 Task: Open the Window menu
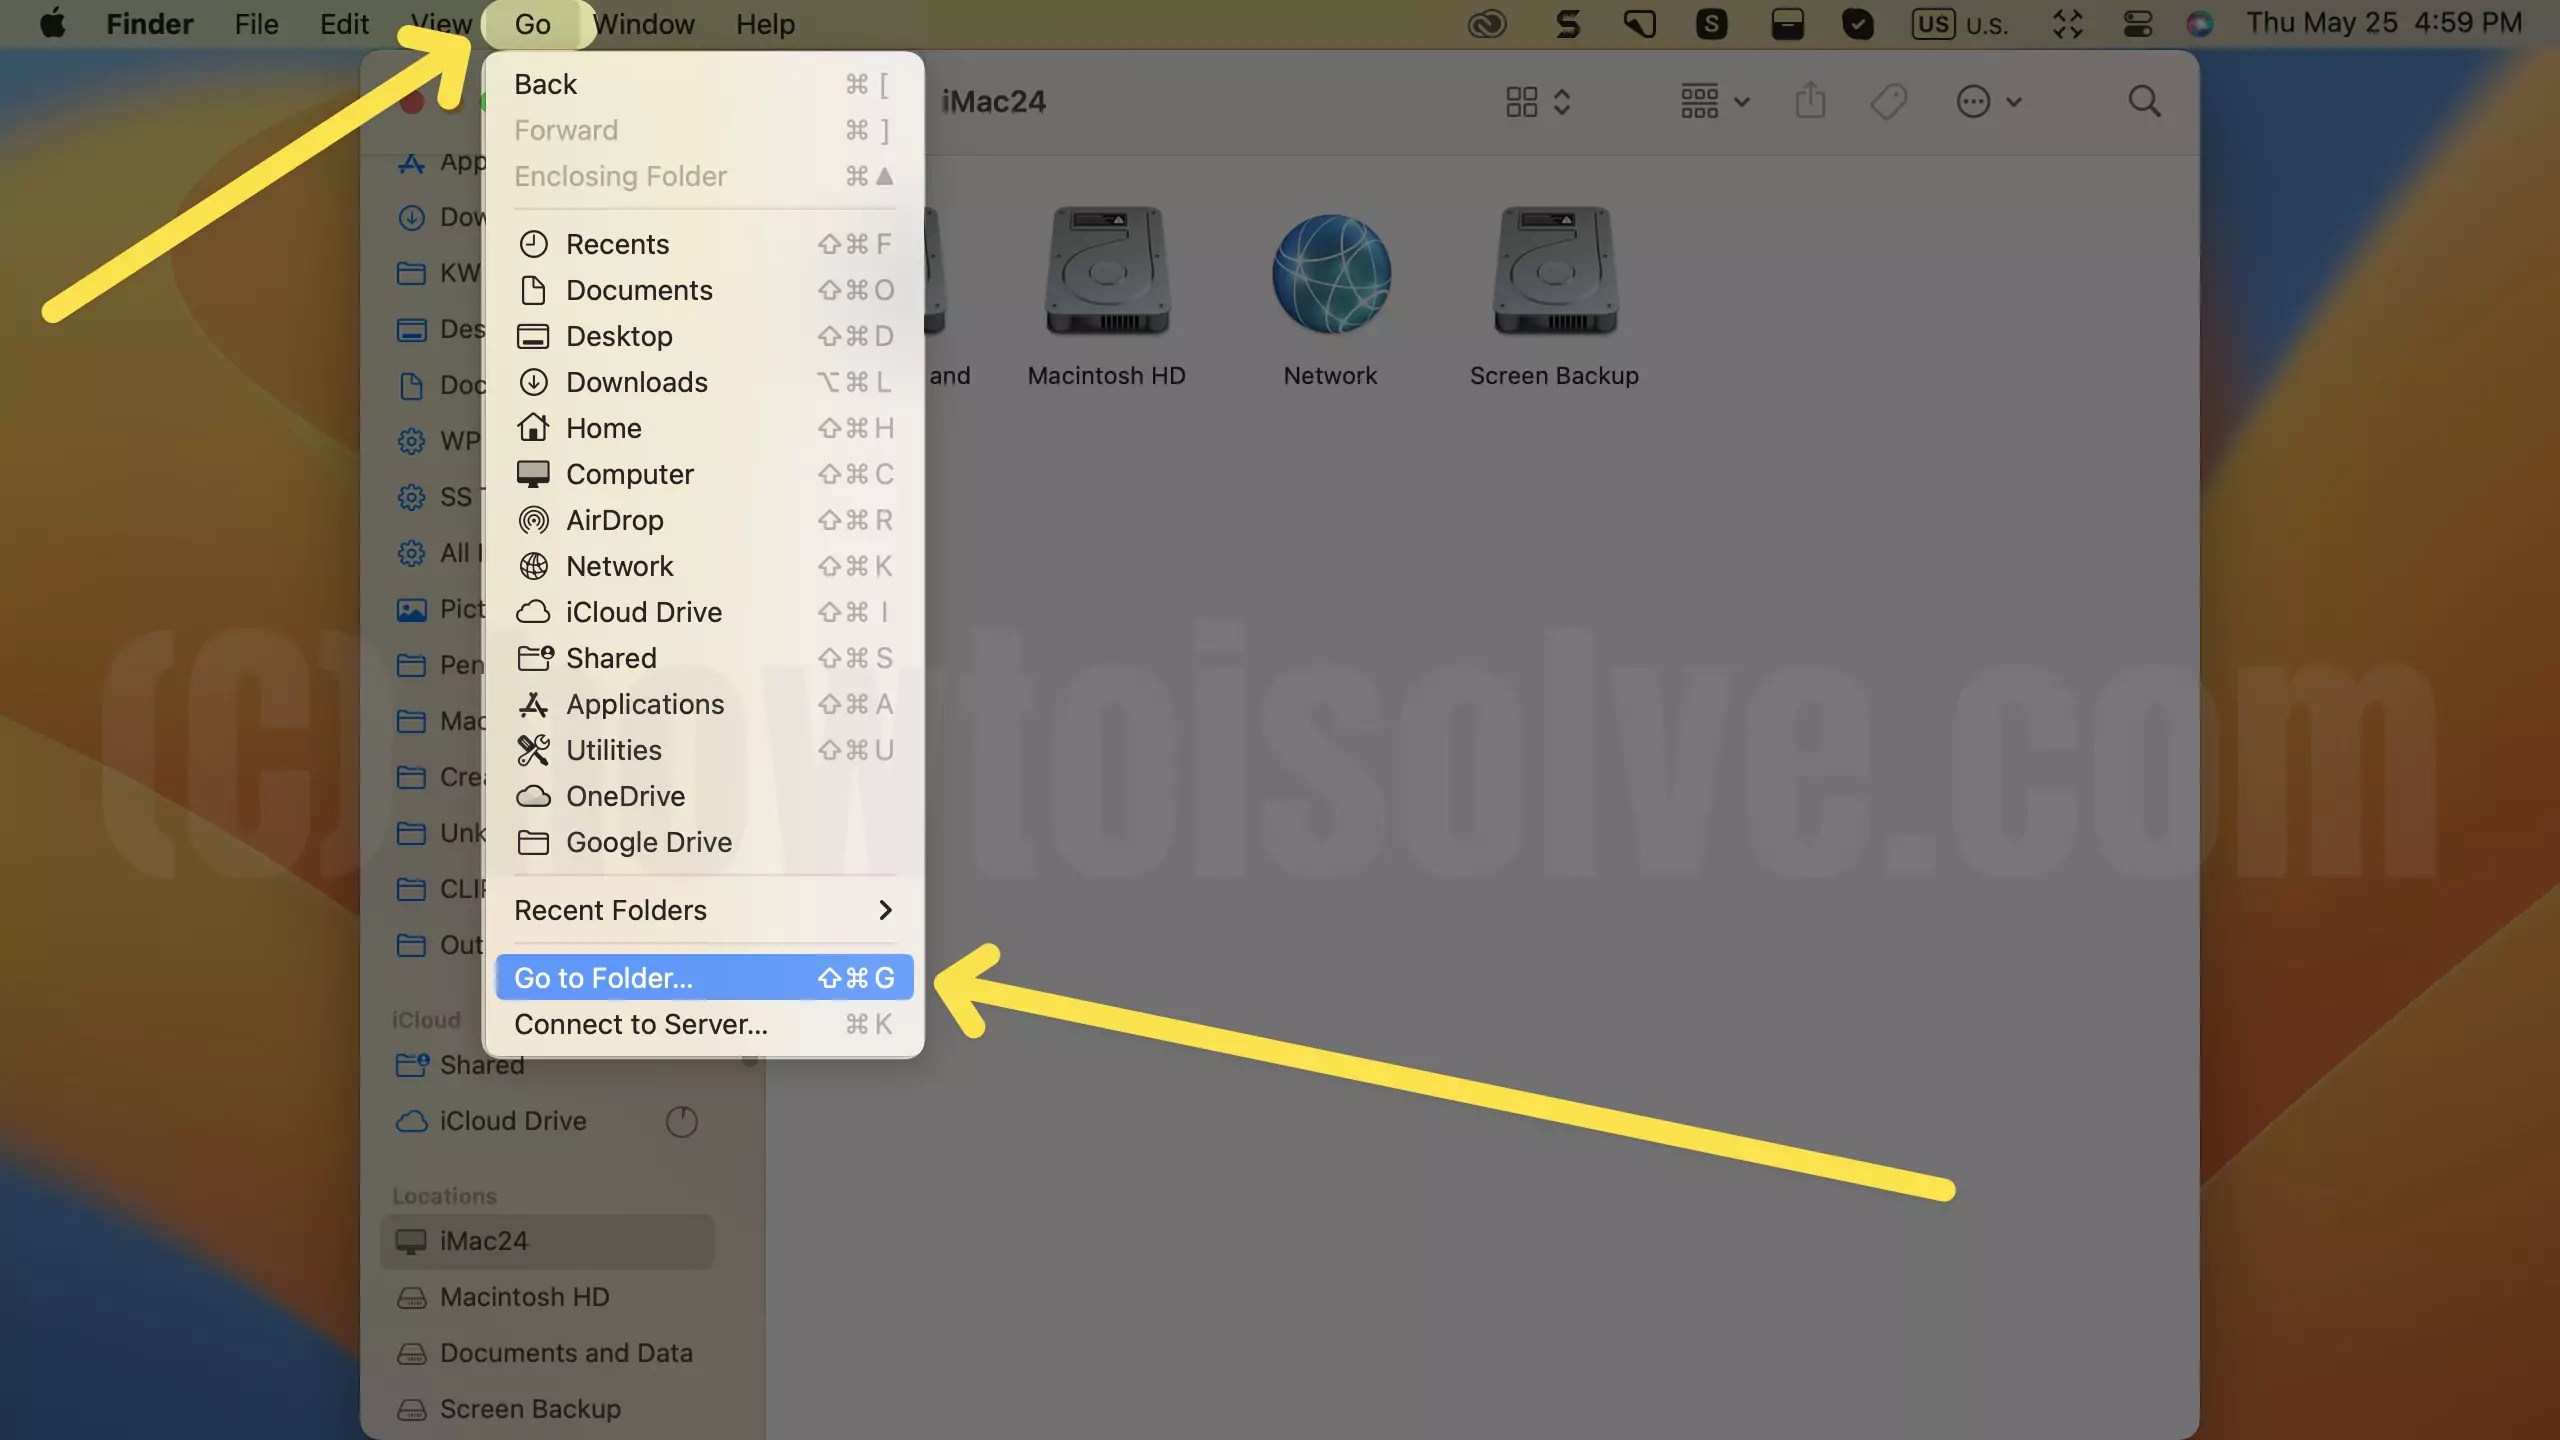coord(643,23)
